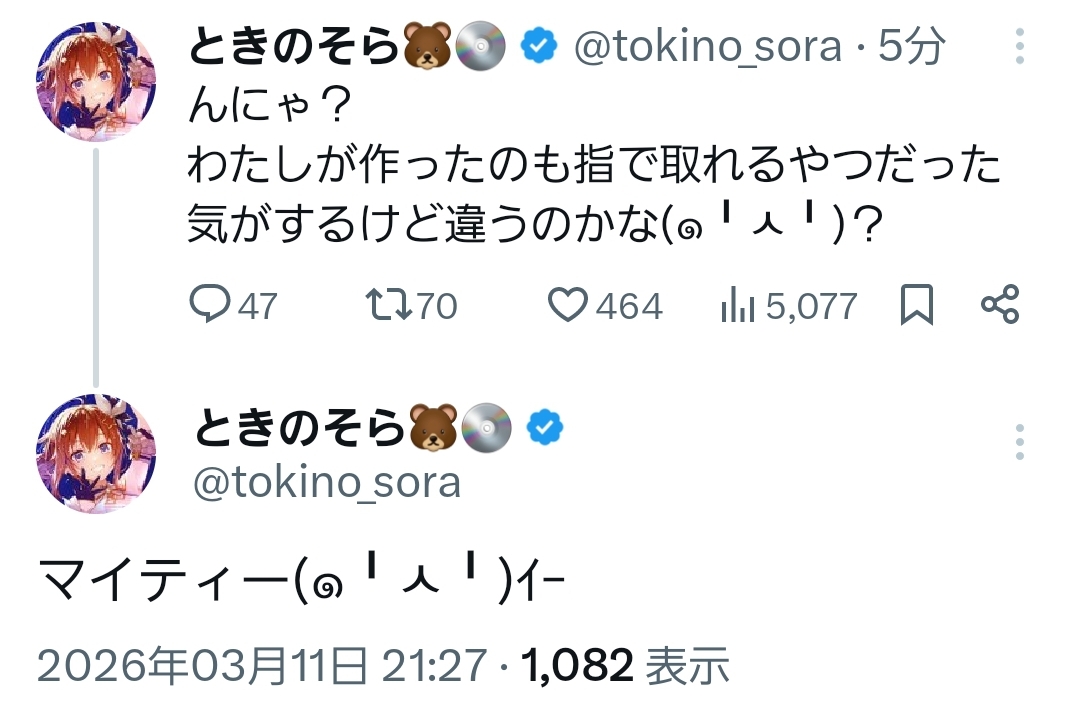Click the @tokino_sora handle below second name
This screenshot has height=717, width=1080.
(325, 483)
